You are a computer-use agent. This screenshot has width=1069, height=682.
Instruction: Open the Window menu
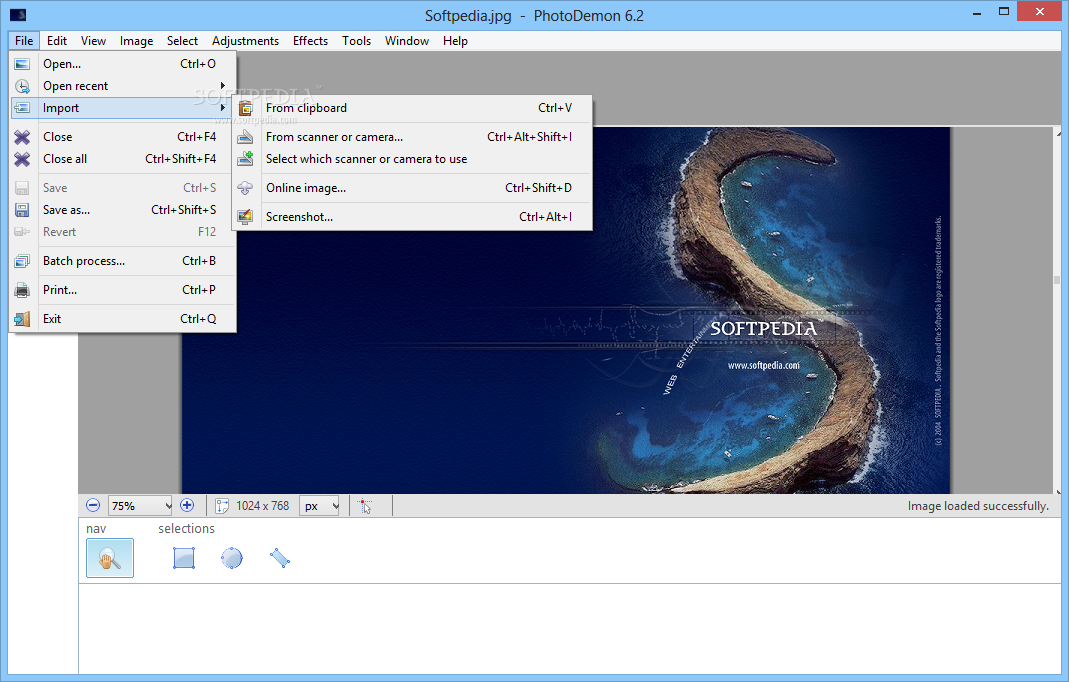point(406,41)
